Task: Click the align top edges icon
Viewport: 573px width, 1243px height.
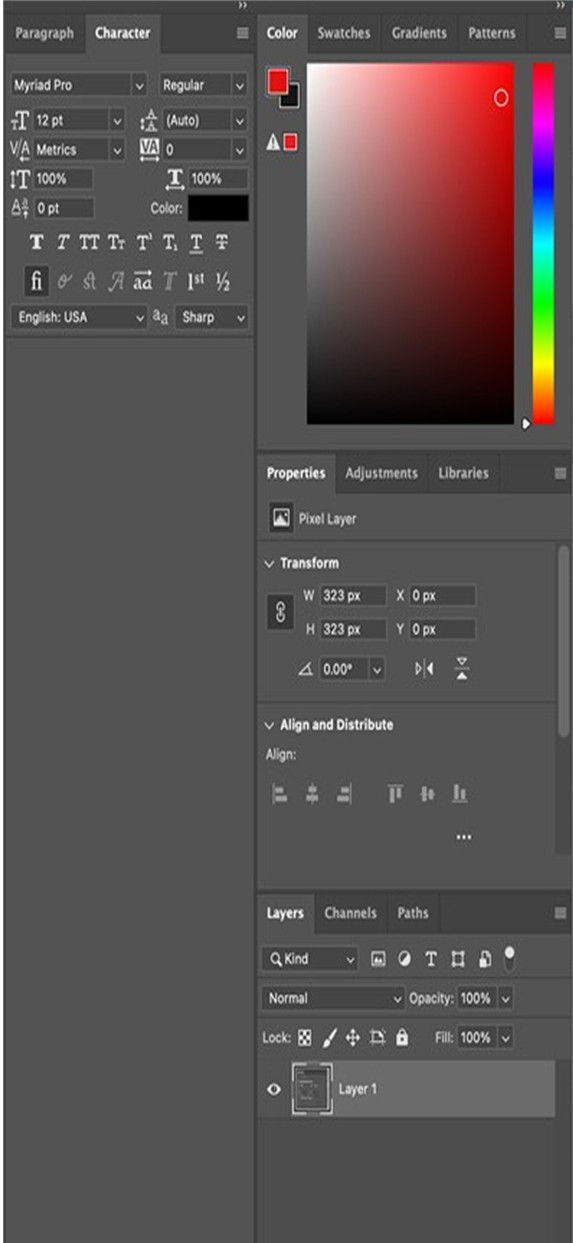Action: [x=395, y=794]
